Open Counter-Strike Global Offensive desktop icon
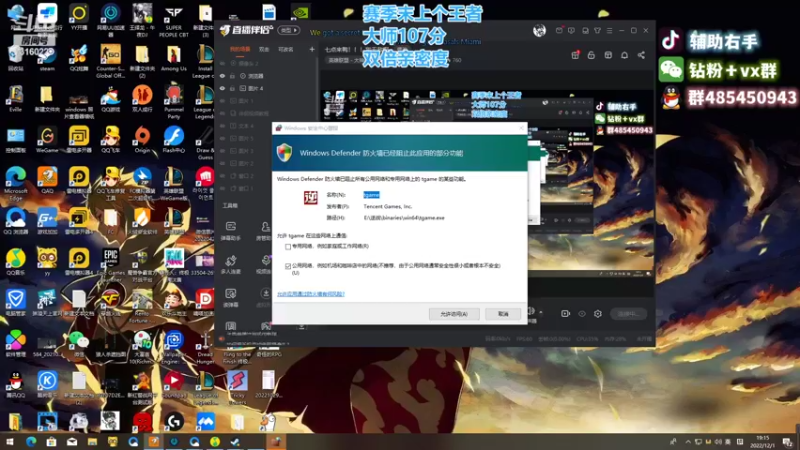This screenshot has height=450, width=800. [110, 62]
